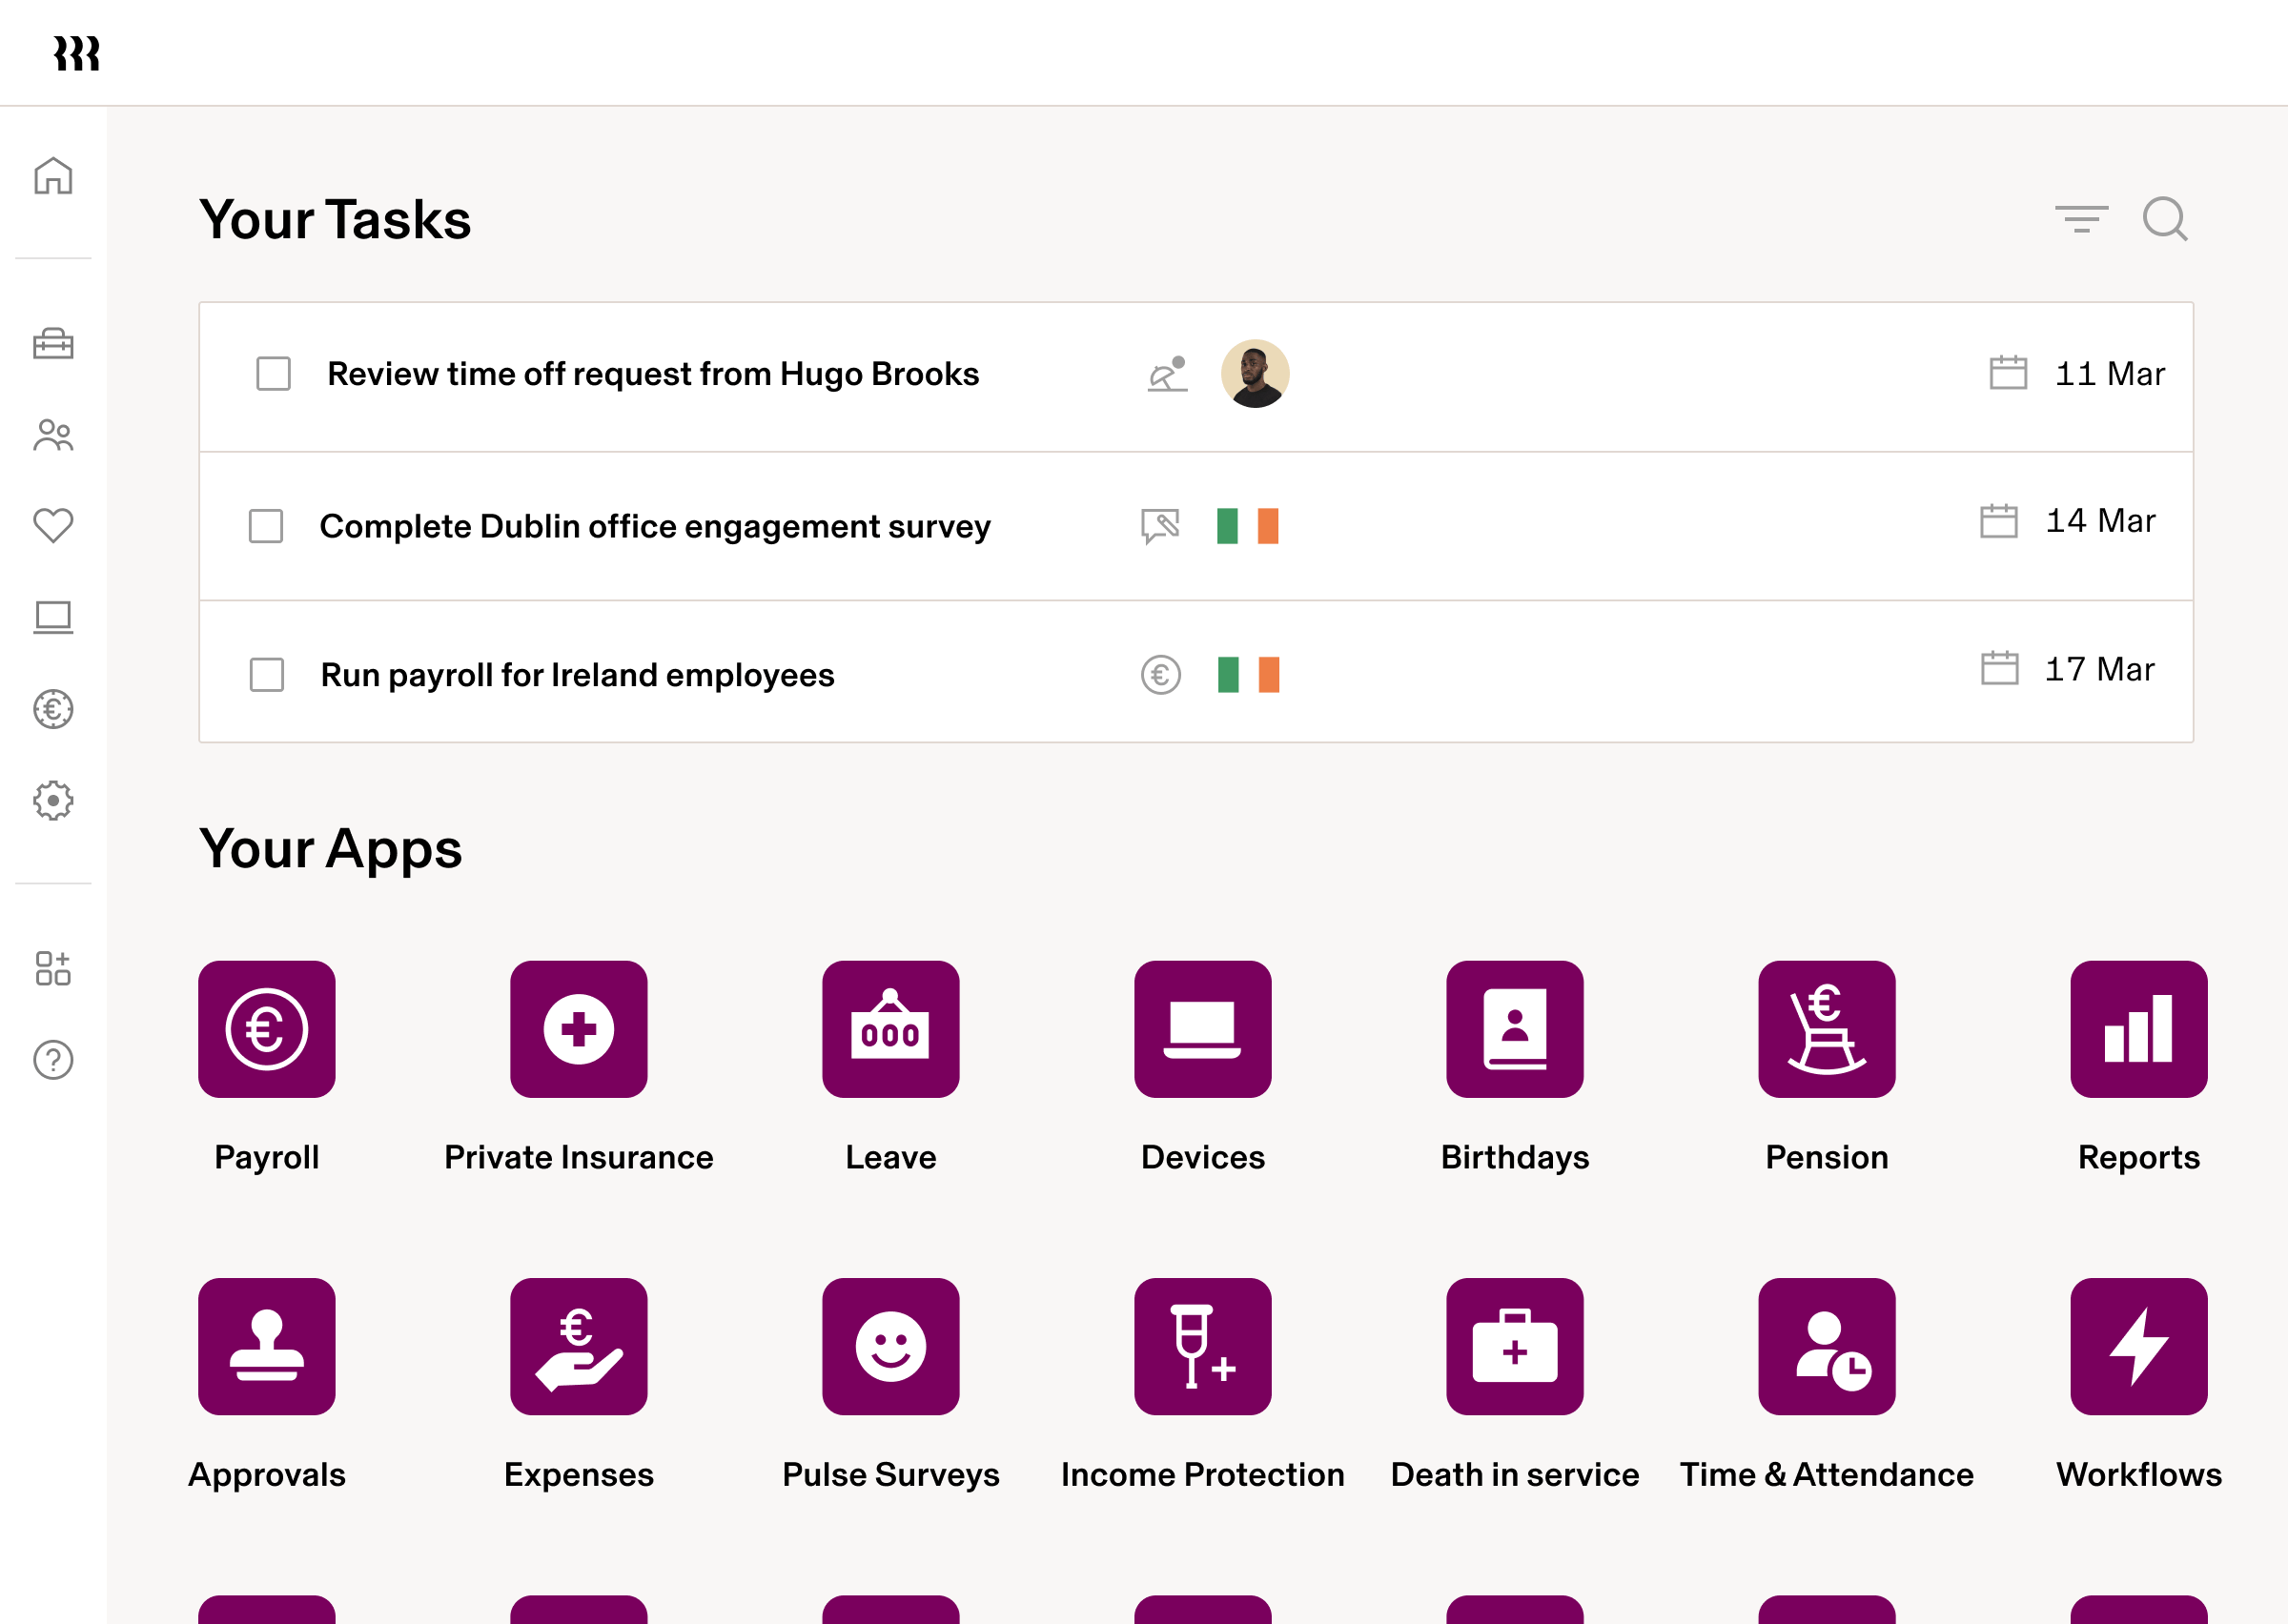
Task: Launch the Leave app
Action: (890, 1030)
